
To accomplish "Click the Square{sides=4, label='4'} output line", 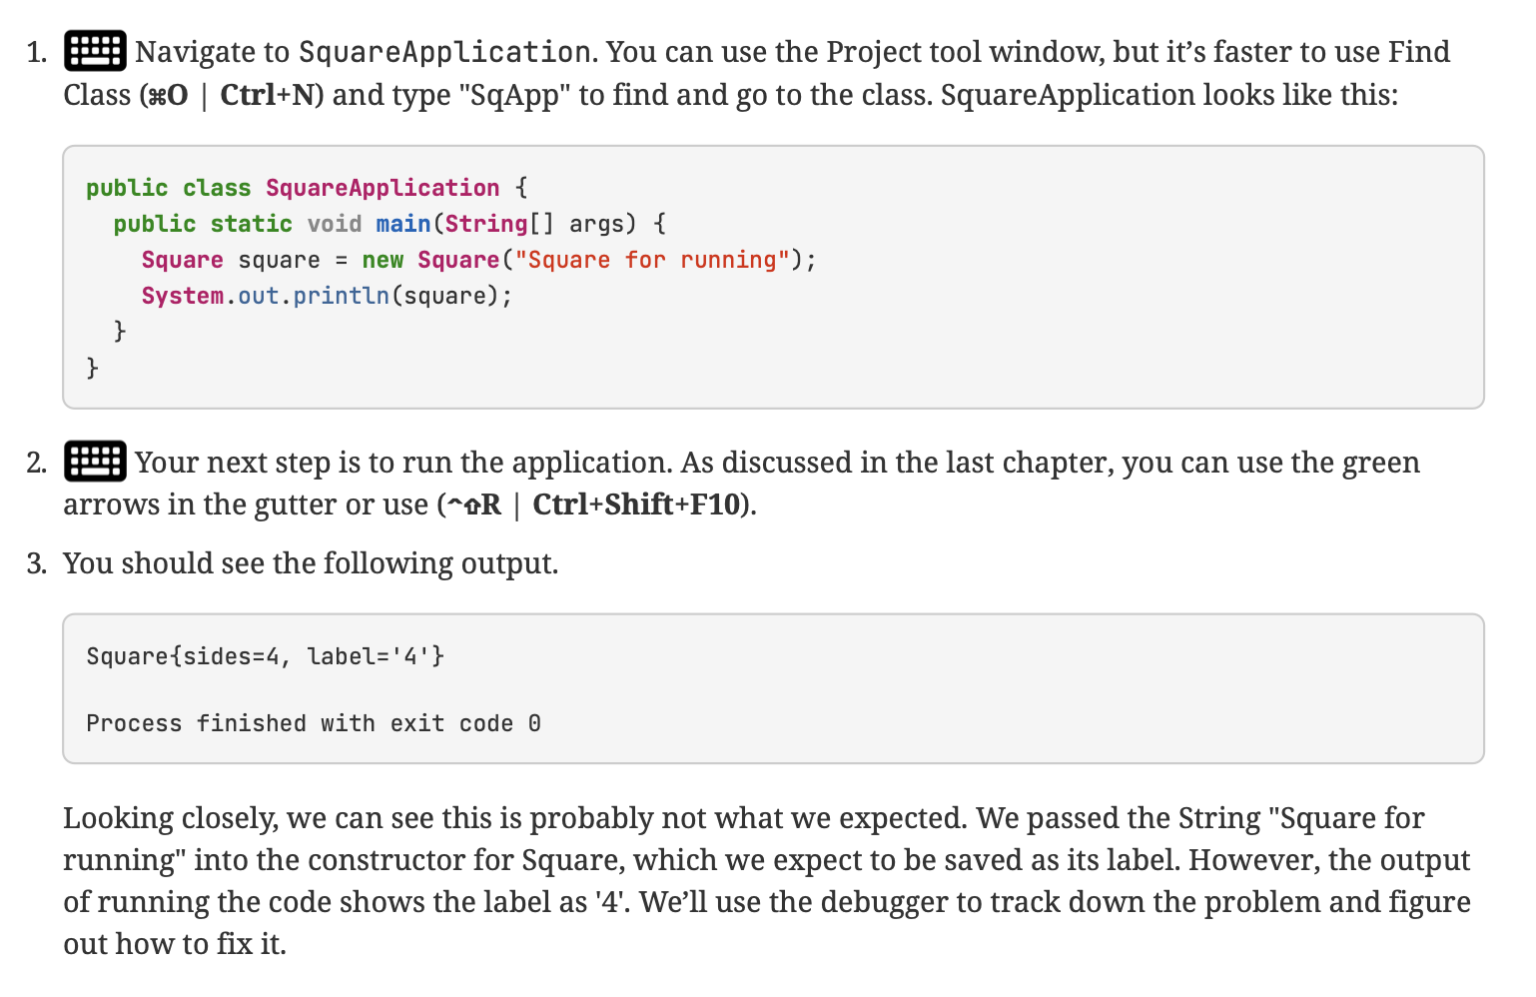I will click(x=265, y=656).
